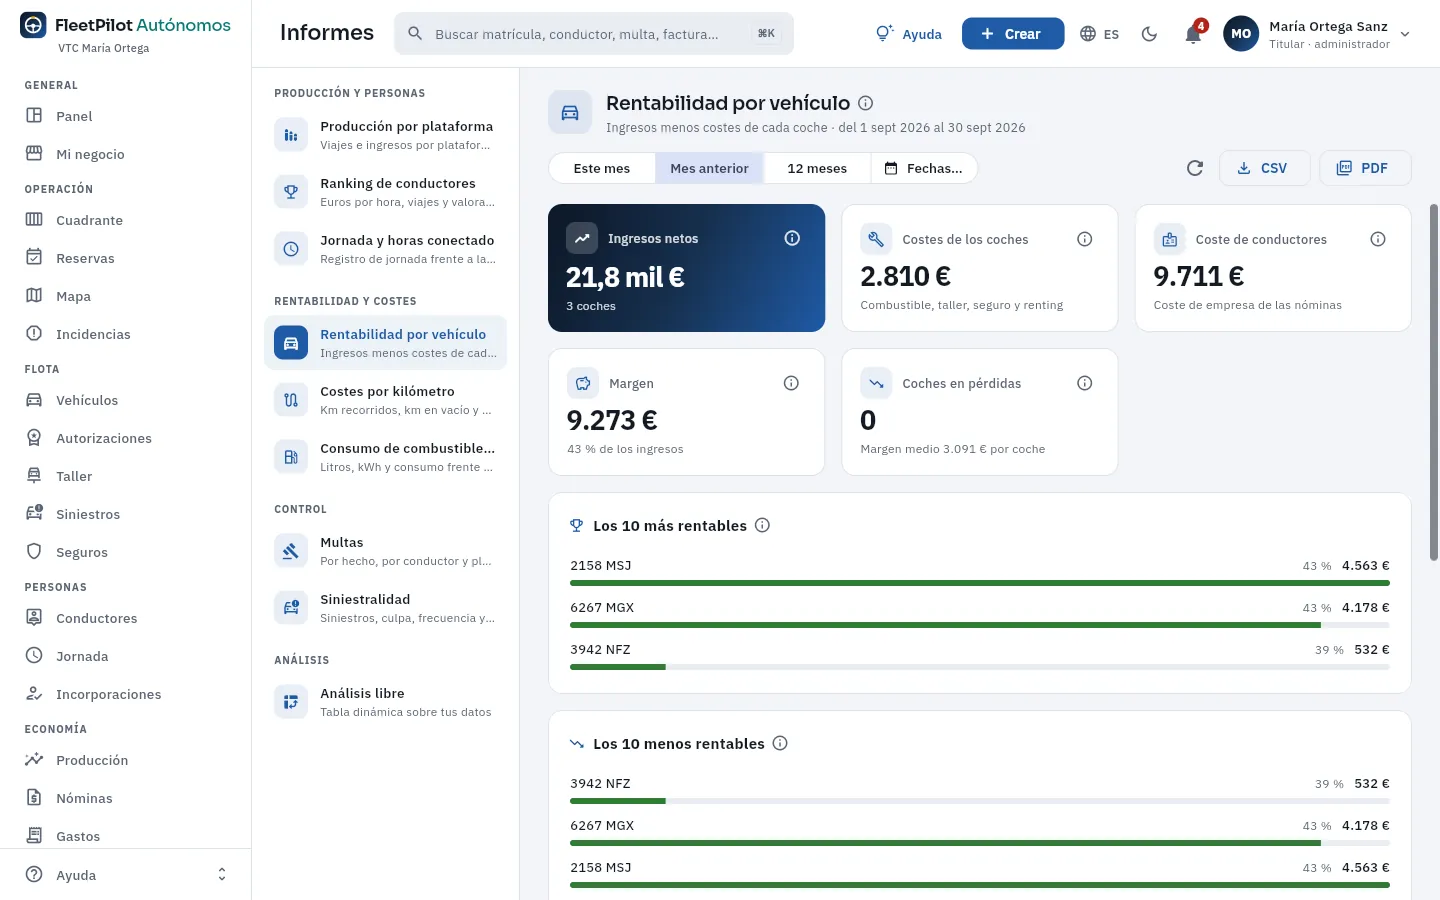This screenshot has width=1440, height=900.
Task: Download report as CSV
Action: click(1264, 168)
